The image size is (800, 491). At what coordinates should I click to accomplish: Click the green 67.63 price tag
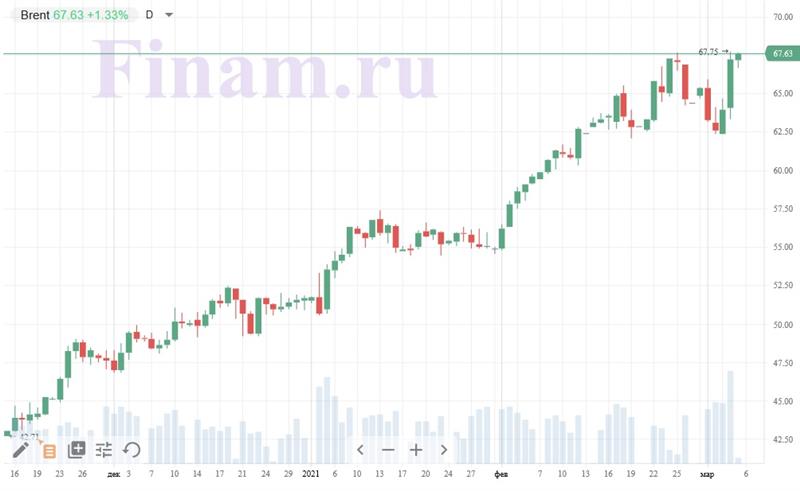pyautogui.click(x=782, y=53)
